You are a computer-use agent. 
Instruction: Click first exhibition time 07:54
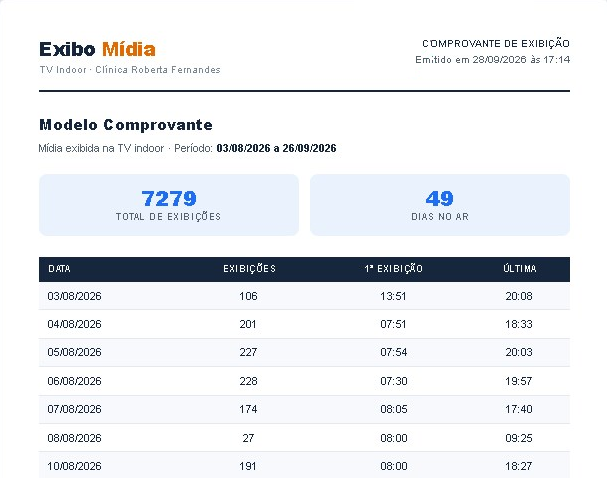point(394,352)
